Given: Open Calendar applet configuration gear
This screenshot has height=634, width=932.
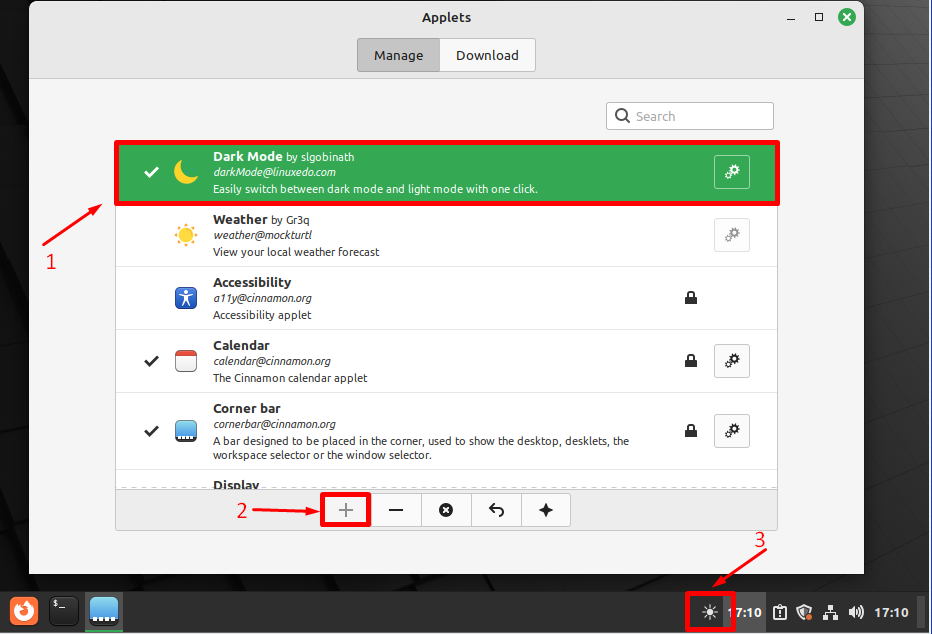Looking at the screenshot, I should click(731, 361).
